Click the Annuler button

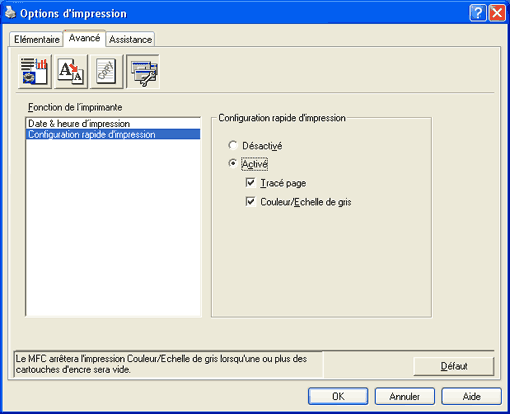[405, 396]
